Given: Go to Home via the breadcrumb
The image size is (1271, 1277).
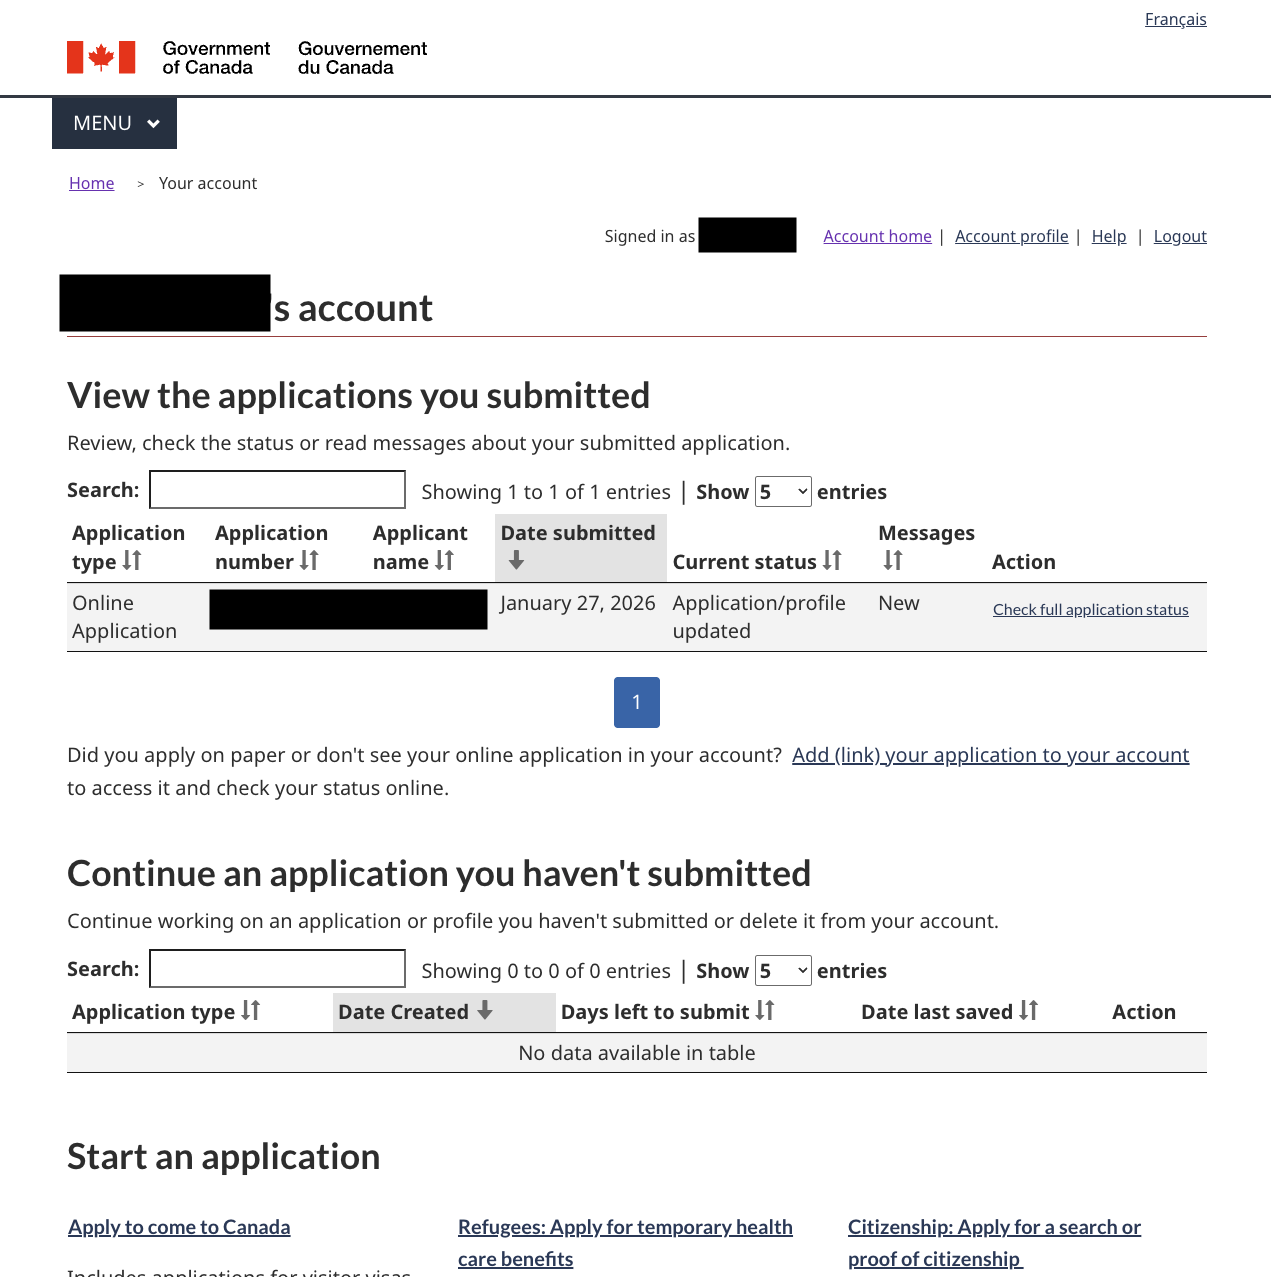Looking at the screenshot, I should (x=91, y=183).
